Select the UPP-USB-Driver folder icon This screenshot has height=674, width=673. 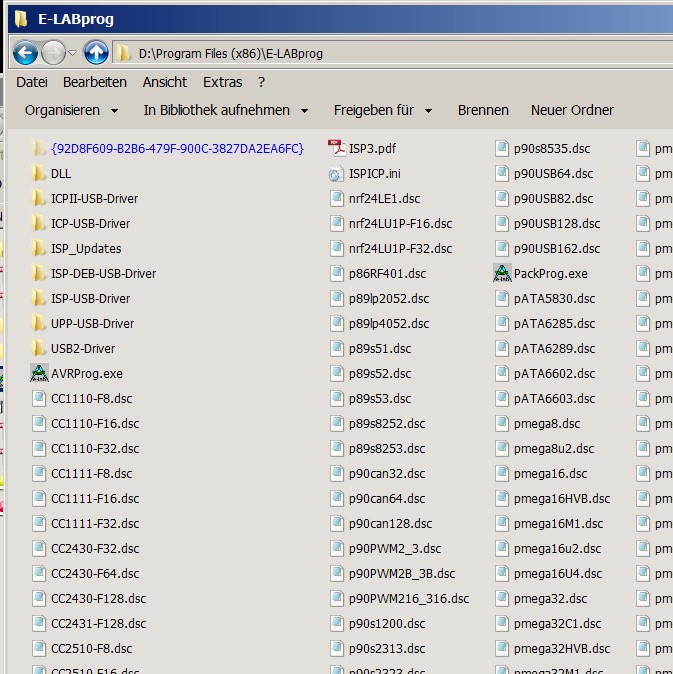point(39,323)
